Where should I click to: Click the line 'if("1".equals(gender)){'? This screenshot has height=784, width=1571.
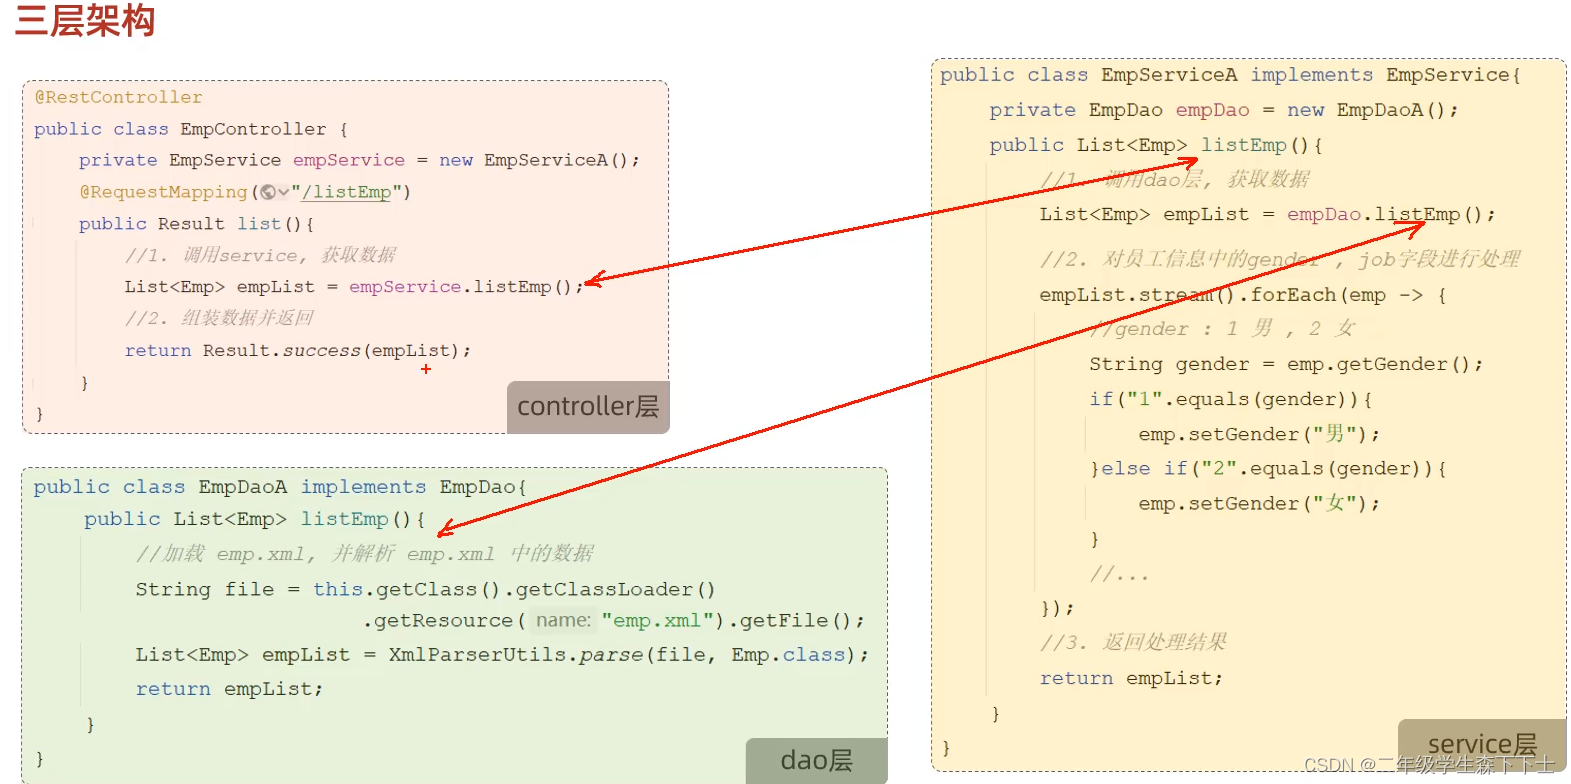pos(1231,399)
